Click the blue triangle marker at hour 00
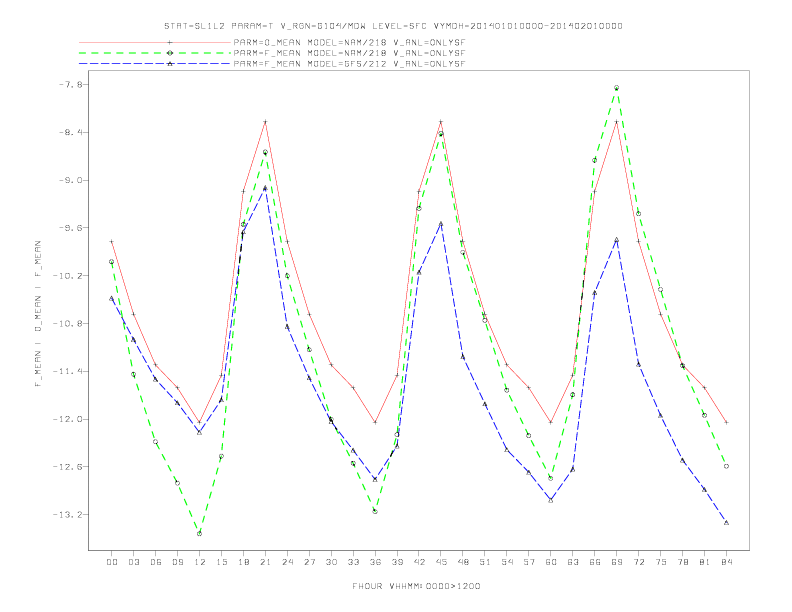This screenshot has height=612, width=792. [x=112, y=298]
